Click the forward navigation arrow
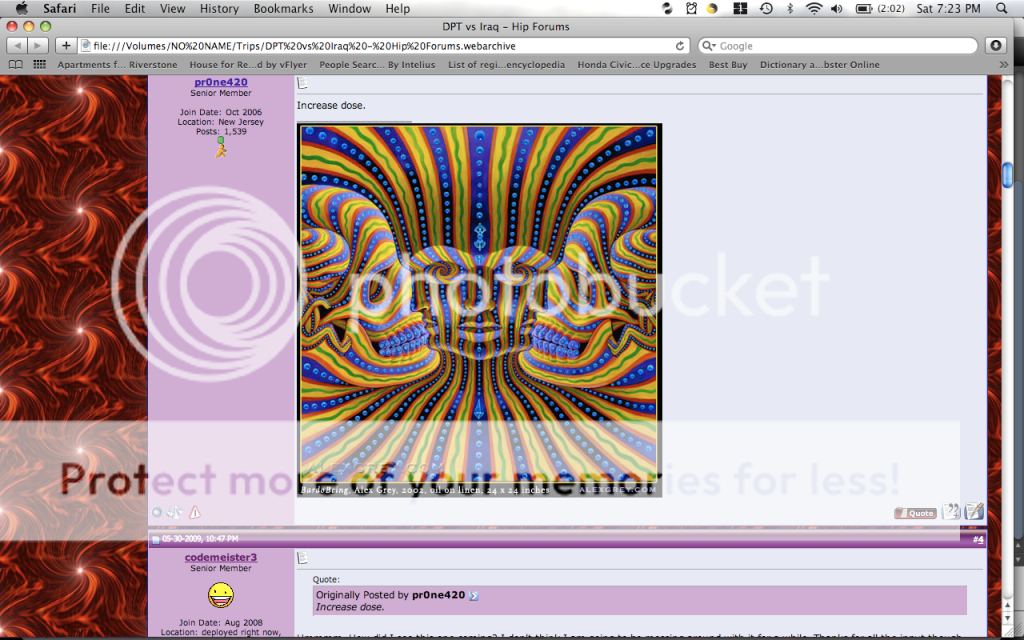Screen dimensions: 1024x640 click(x=38, y=46)
